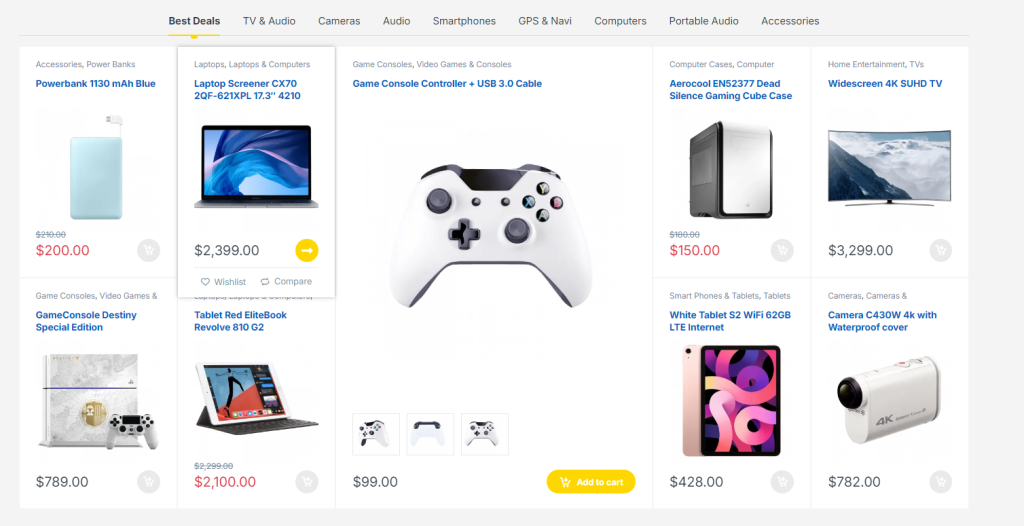Click yellow arrow button on Laptop Screener
The height and width of the screenshot is (526, 1024).
point(307,250)
